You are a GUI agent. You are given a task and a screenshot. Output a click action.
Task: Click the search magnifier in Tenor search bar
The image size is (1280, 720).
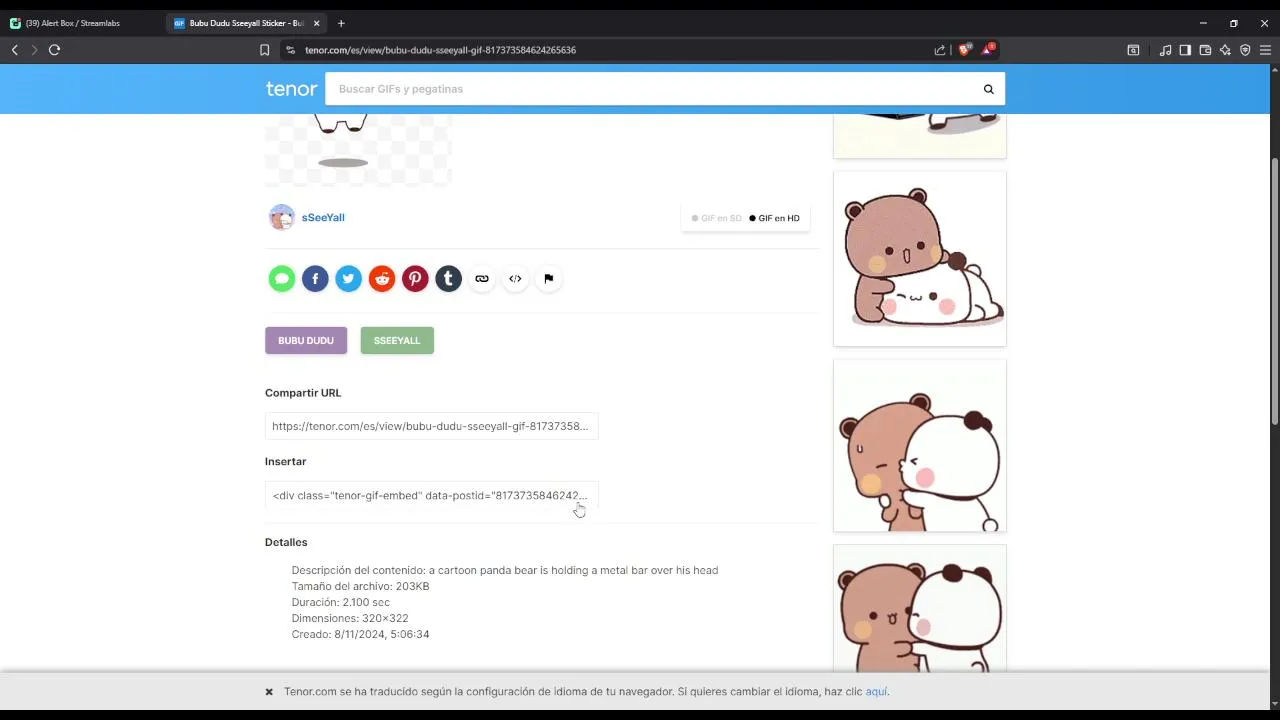(988, 89)
